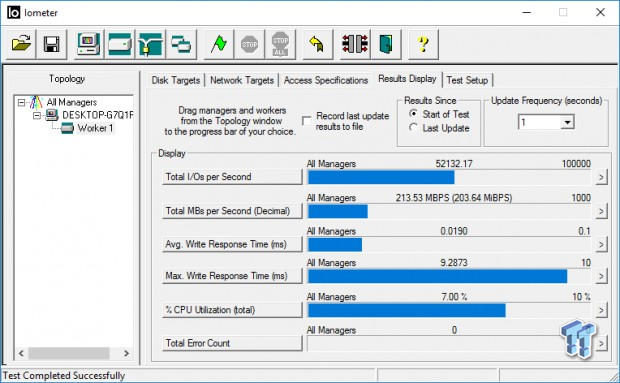This screenshot has height=383, width=620.
Task: Enable Record last update results to file
Action: 306,121
